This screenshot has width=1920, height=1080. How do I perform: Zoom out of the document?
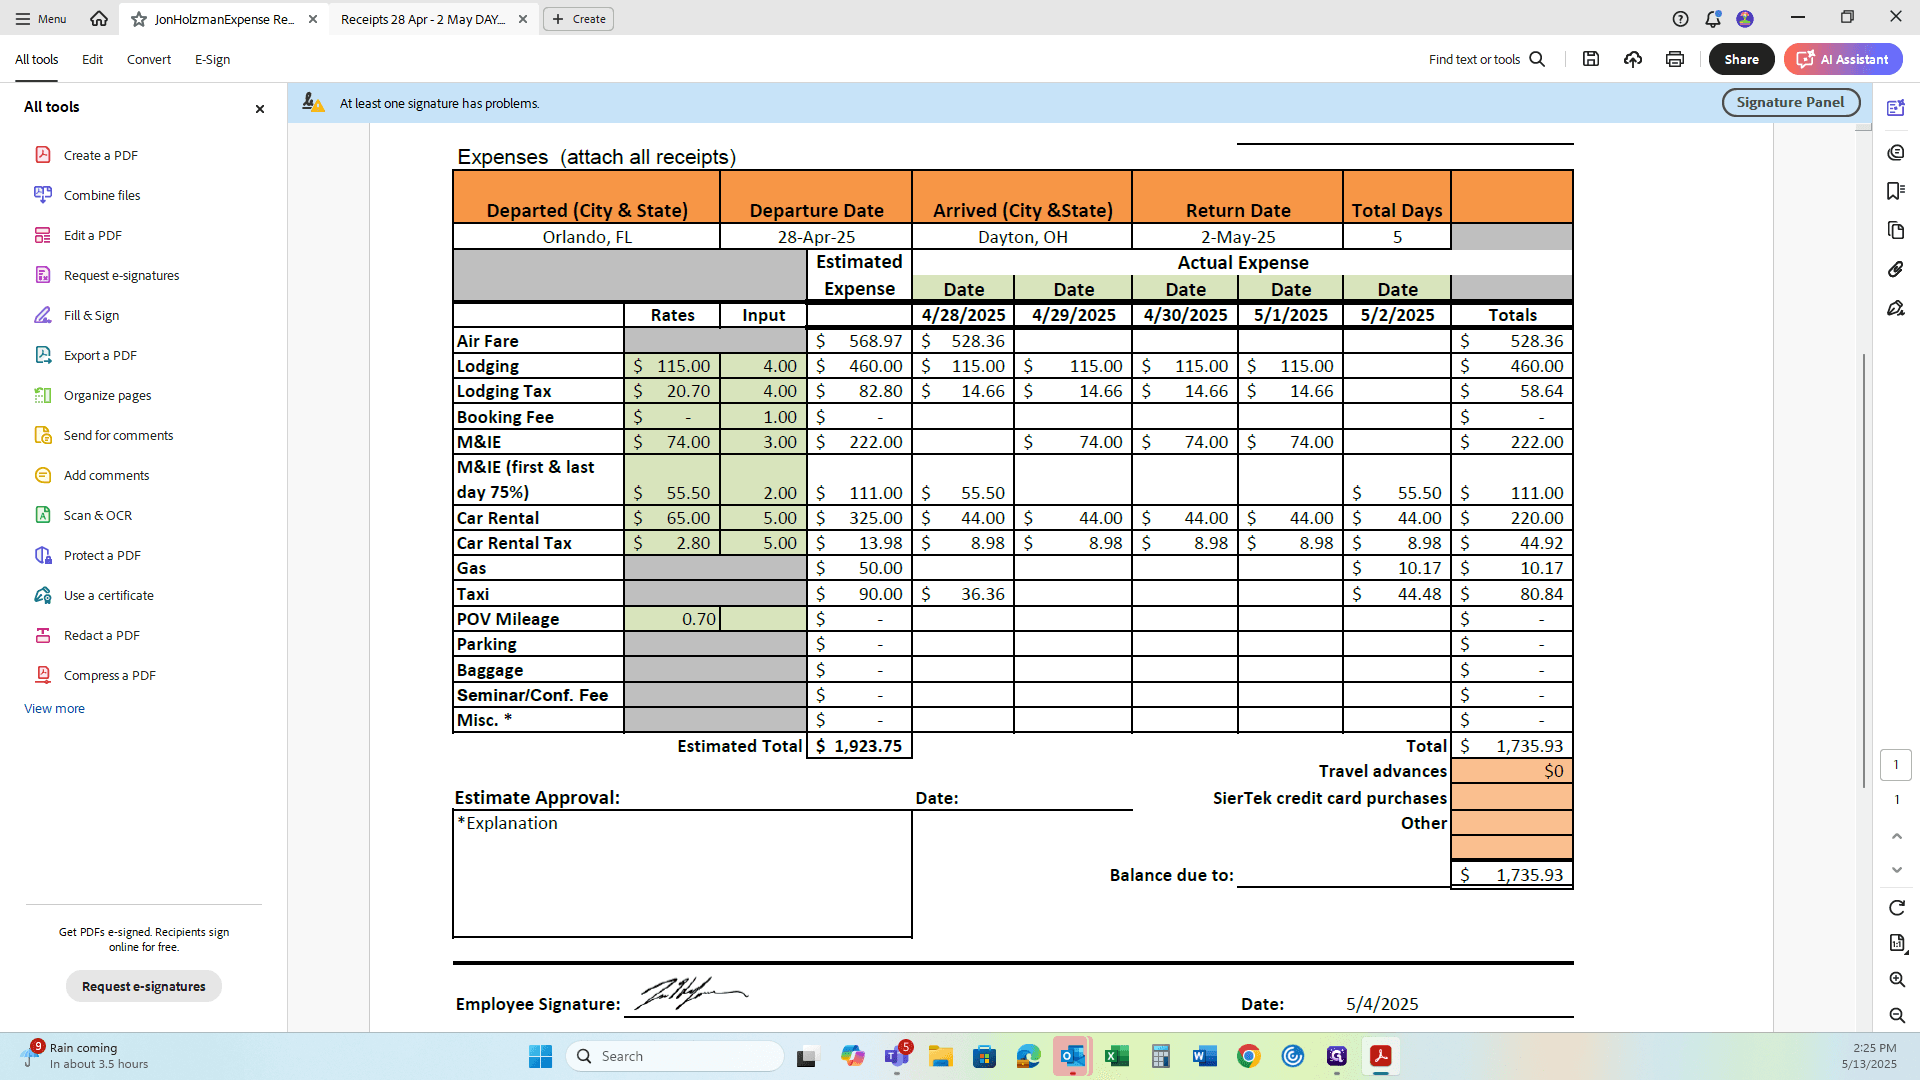click(1896, 1015)
